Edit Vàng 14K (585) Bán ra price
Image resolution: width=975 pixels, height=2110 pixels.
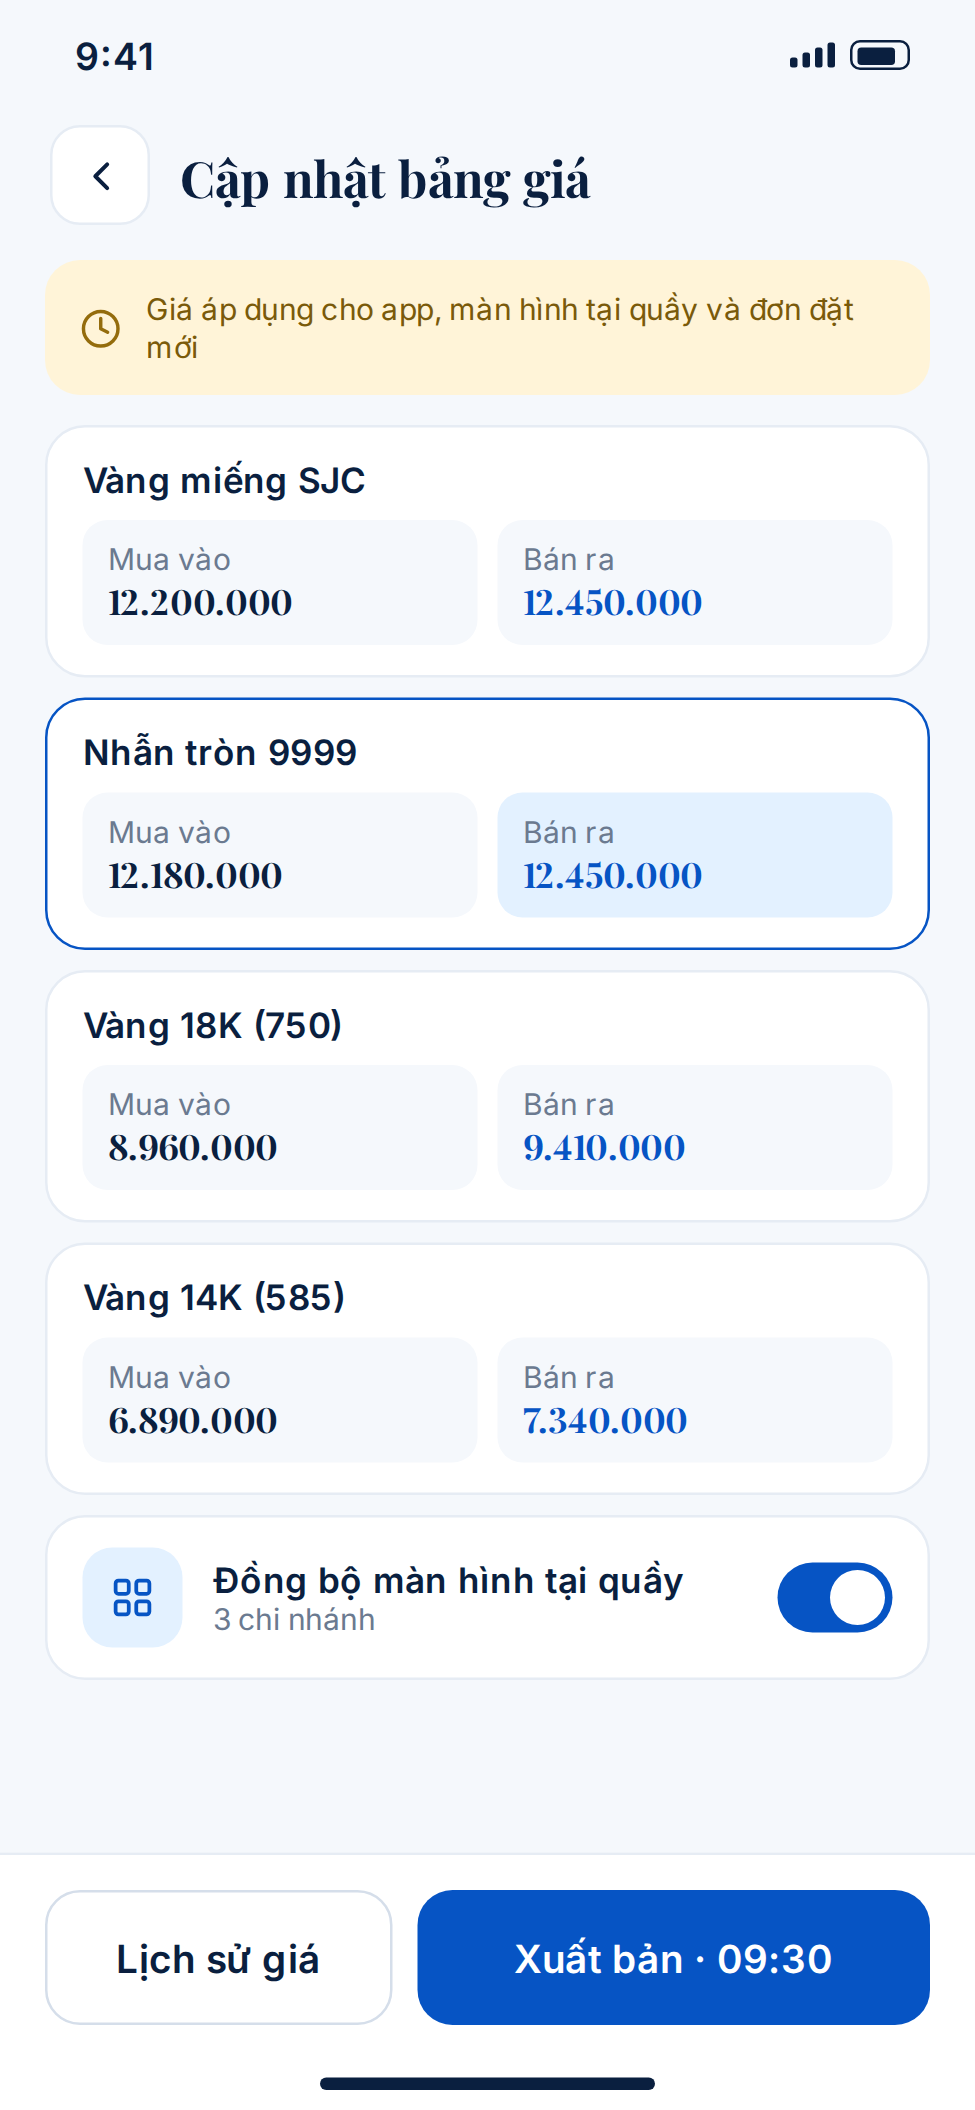(x=694, y=1400)
